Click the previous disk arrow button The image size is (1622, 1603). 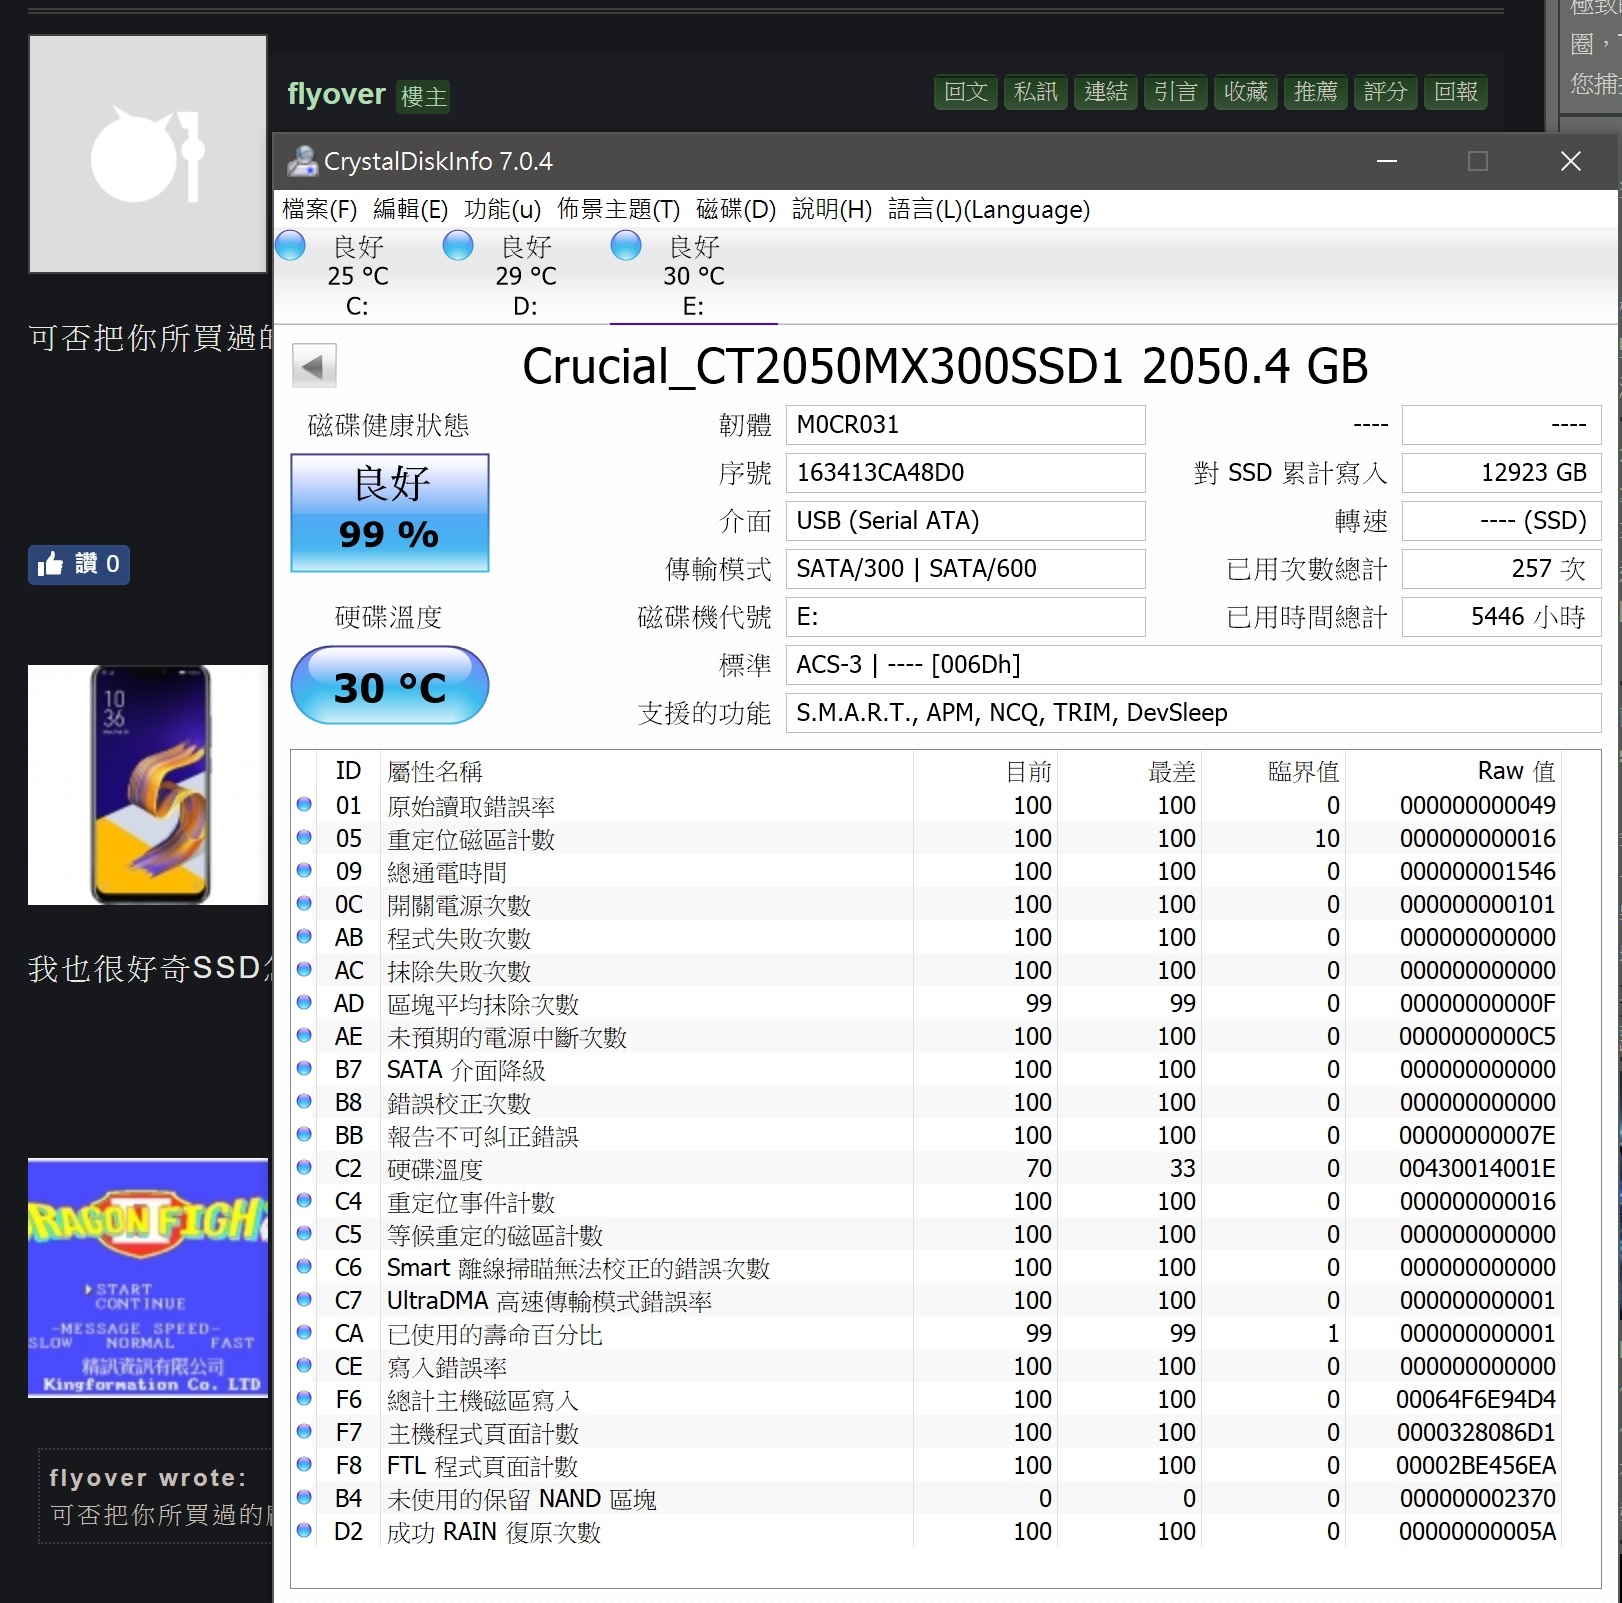(314, 366)
